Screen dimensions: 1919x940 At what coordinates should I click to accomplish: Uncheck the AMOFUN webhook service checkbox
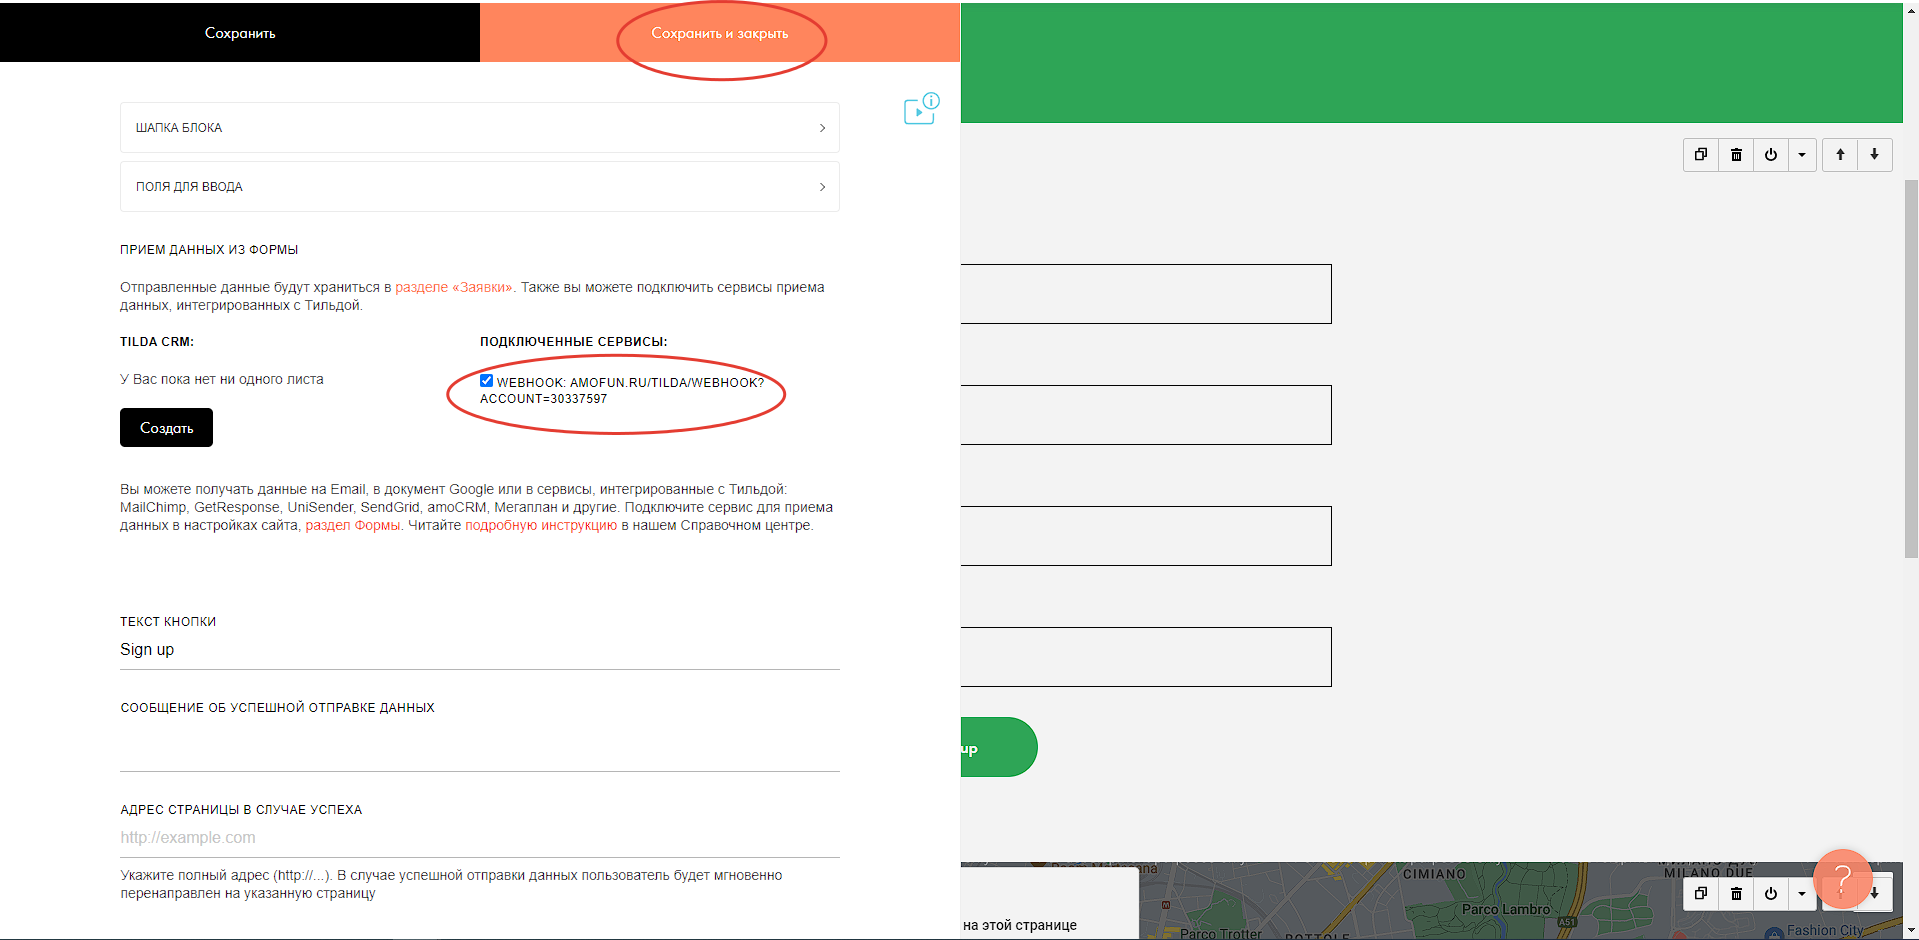click(x=486, y=381)
